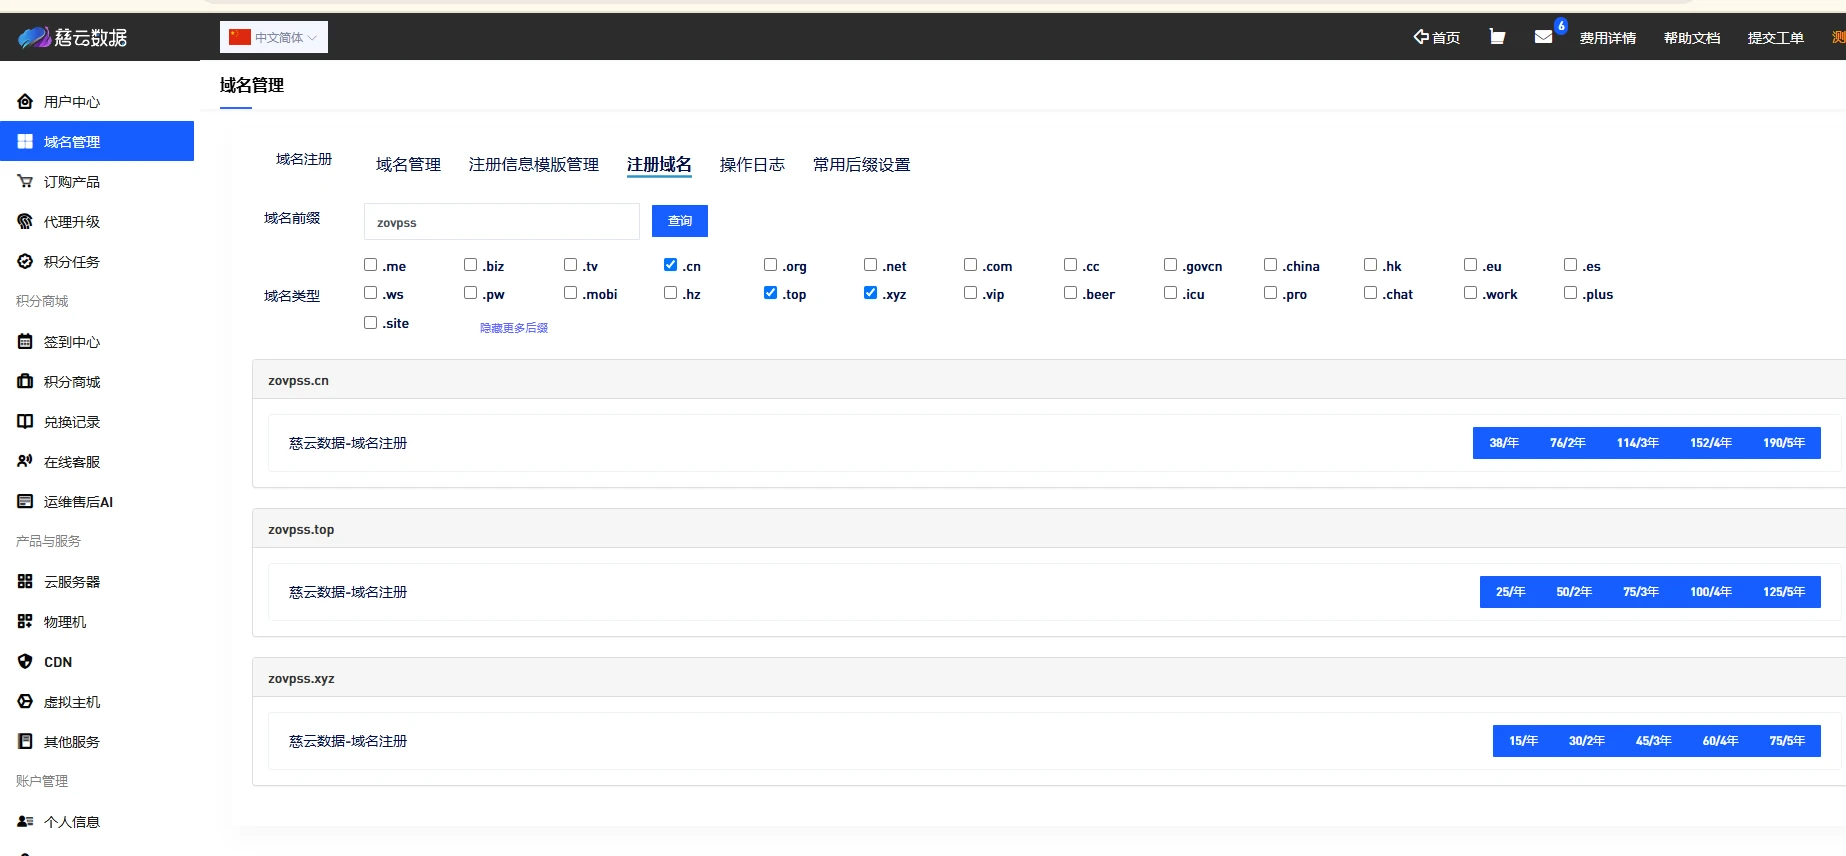Switch to the 操作日志 tab

tap(751, 165)
